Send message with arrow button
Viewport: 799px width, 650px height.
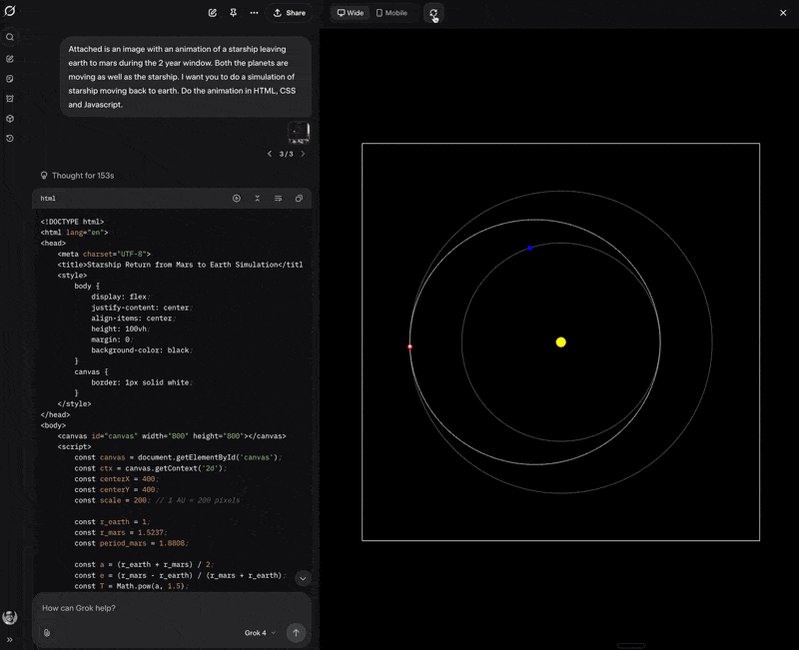click(x=296, y=633)
